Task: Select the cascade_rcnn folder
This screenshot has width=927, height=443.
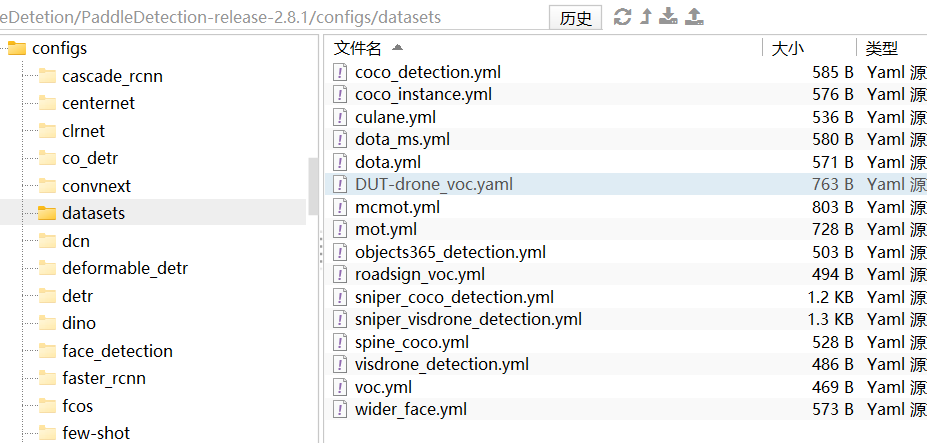Action: pos(112,76)
